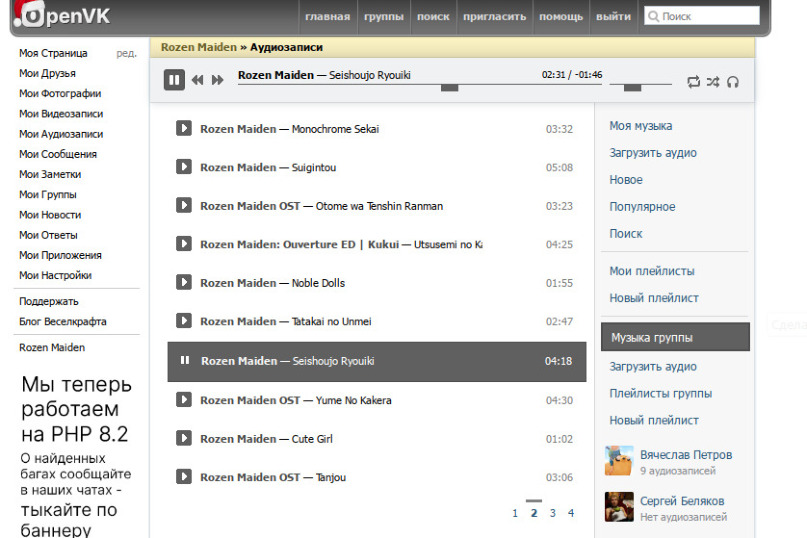Skip to the next track

[218, 80]
